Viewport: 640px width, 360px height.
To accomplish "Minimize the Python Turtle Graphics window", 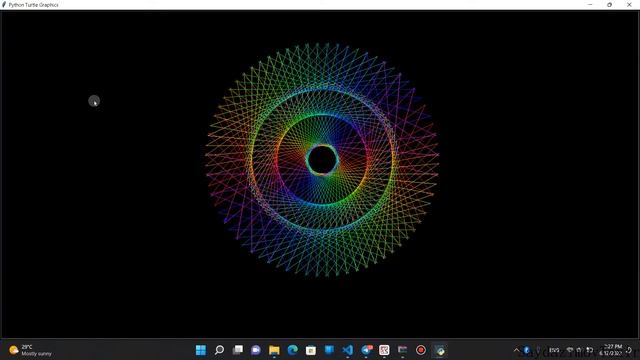I will [590, 4].
